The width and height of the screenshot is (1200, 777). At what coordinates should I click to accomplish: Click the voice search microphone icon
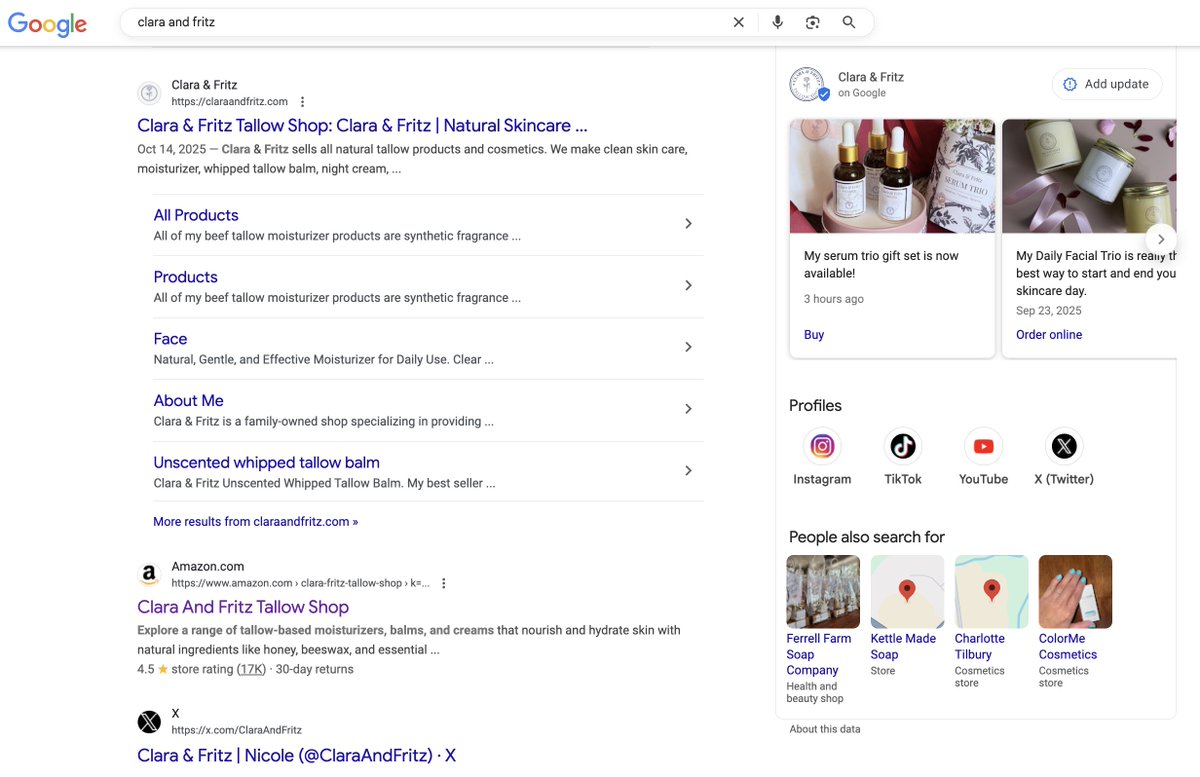pyautogui.click(x=777, y=21)
